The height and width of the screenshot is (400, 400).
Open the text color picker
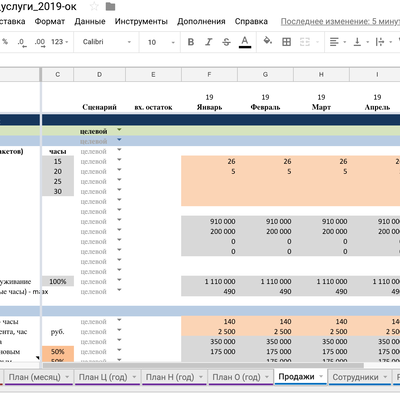[x=245, y=42]
